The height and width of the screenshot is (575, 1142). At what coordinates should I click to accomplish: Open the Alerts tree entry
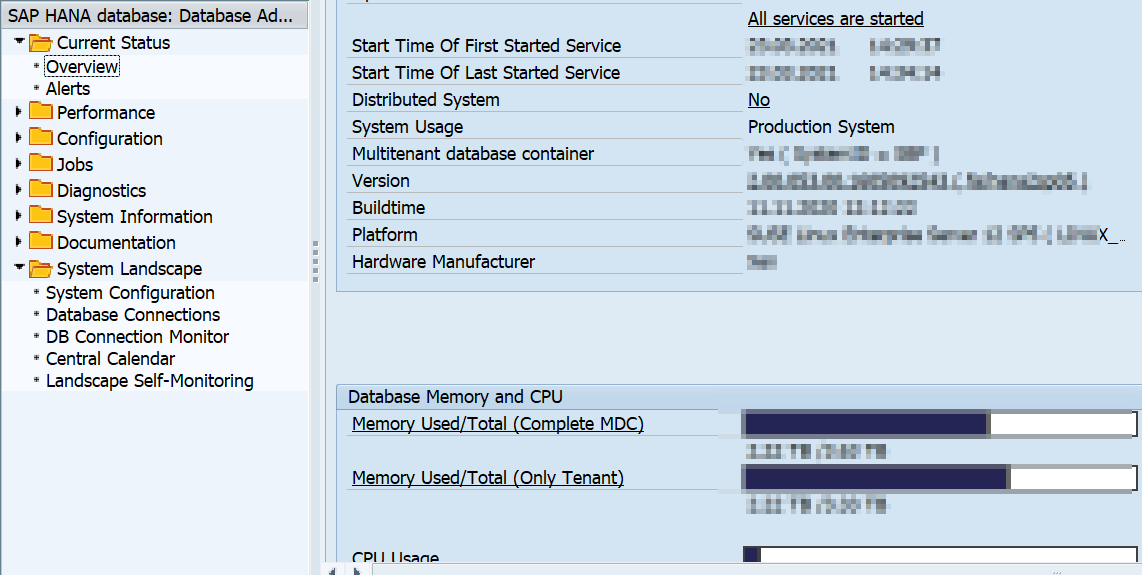[x=68, y=89]
